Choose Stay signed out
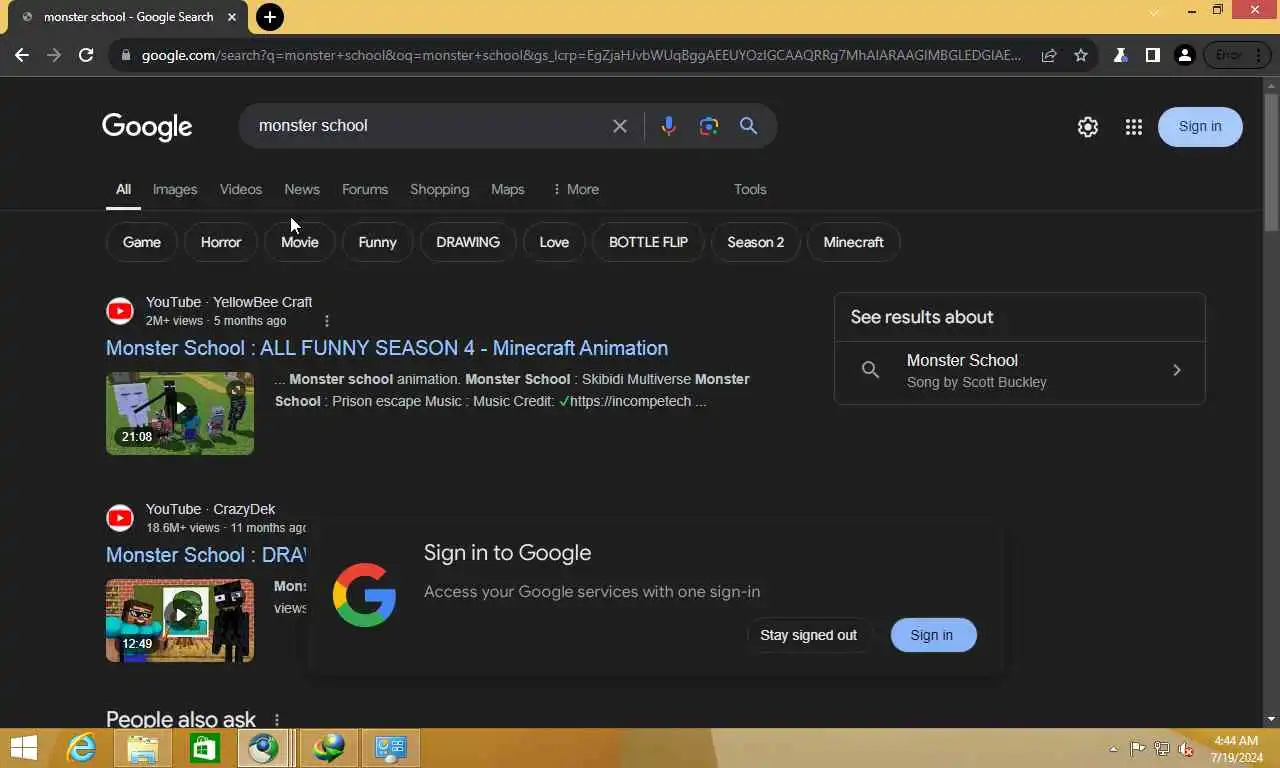 click(808, 635)
